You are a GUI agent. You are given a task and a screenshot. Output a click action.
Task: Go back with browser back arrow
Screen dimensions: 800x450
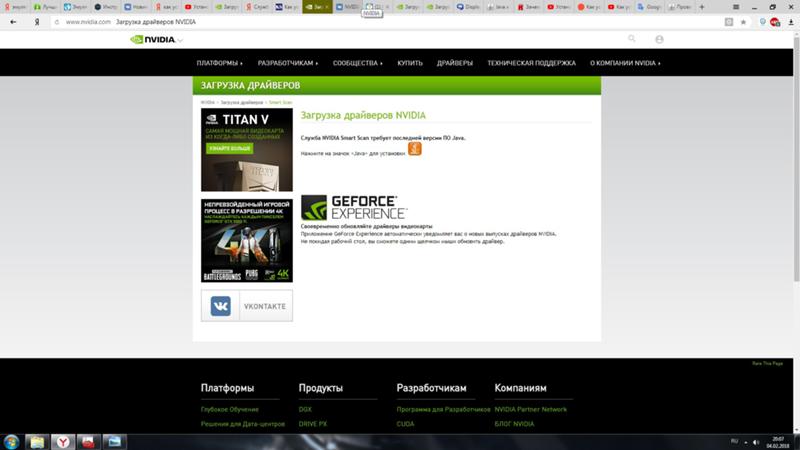(x=13, y=22)
